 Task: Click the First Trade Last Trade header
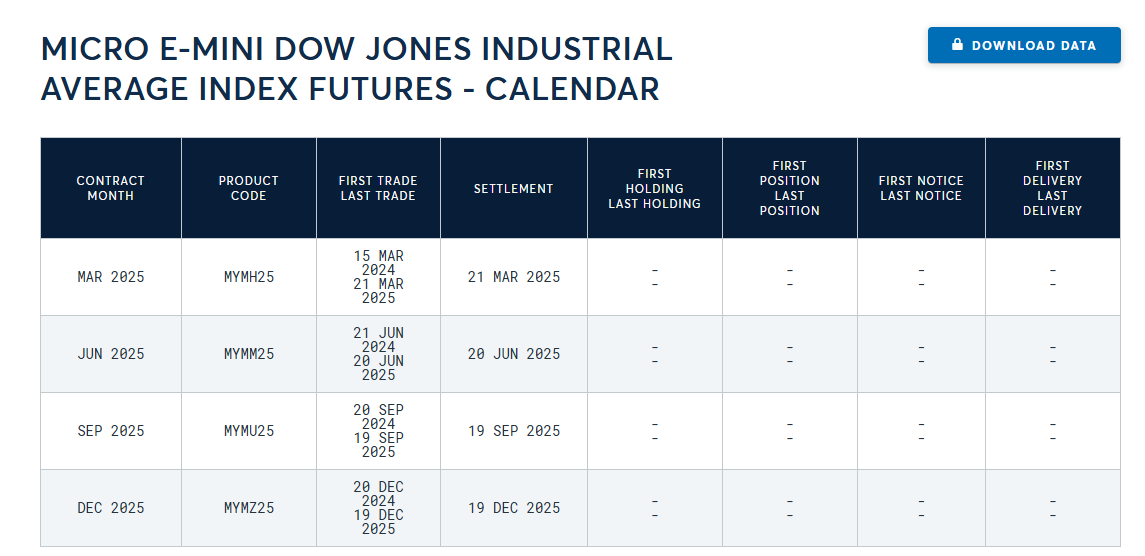coord(378,188)
